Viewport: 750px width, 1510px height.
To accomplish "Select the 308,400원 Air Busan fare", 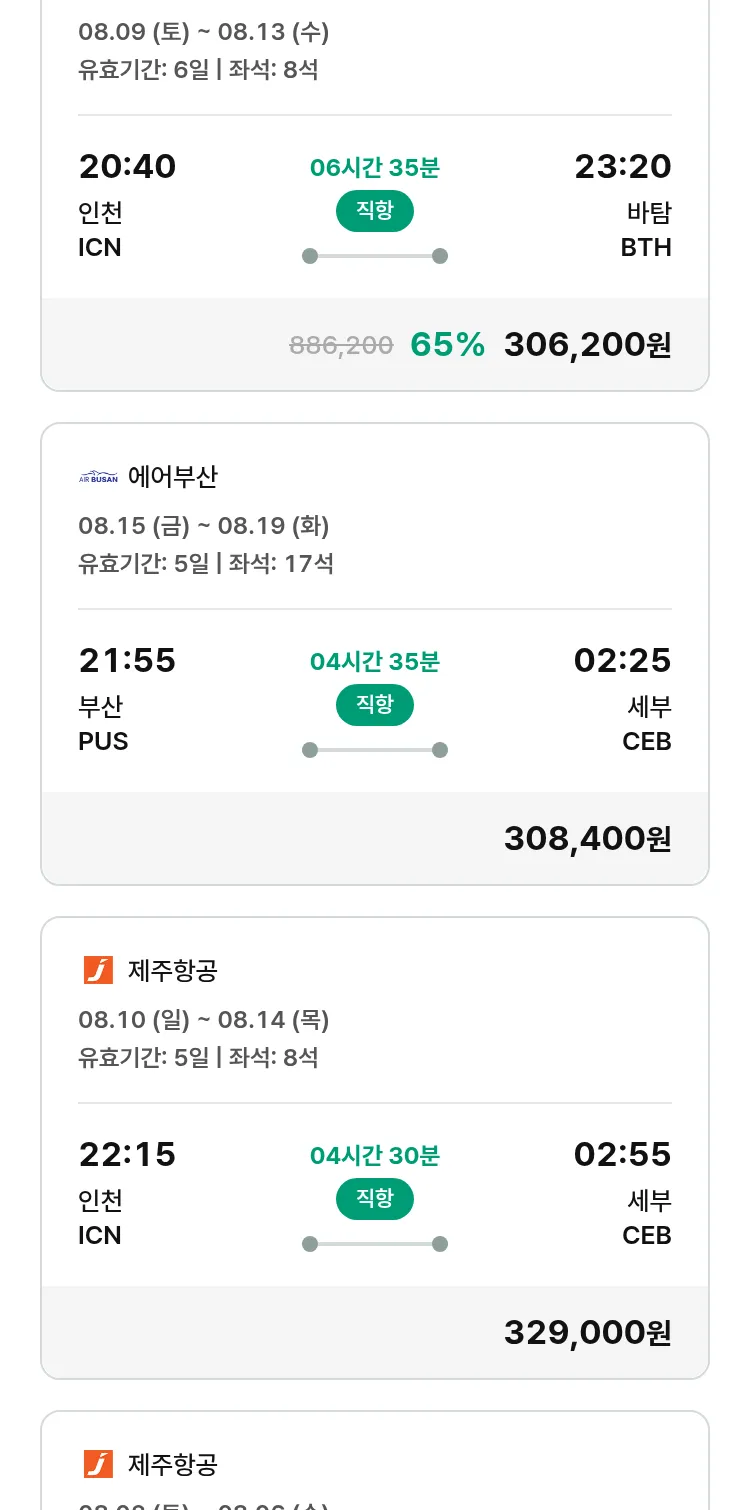I will [587, 838].
